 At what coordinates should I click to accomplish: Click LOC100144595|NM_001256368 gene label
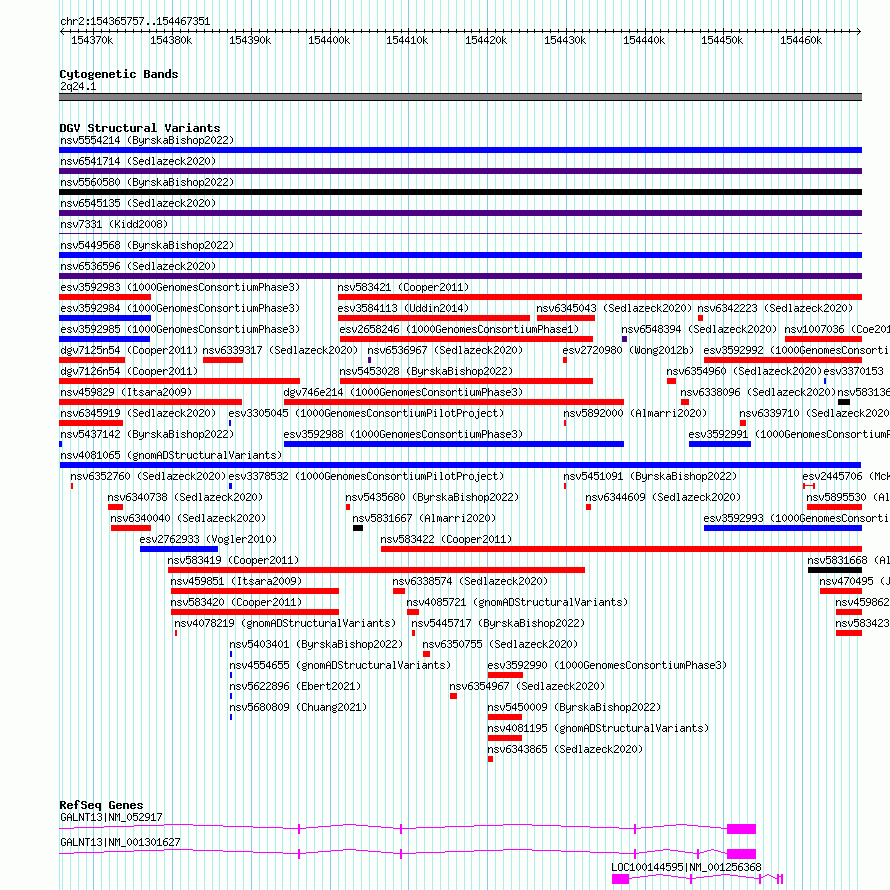point(686,867)
